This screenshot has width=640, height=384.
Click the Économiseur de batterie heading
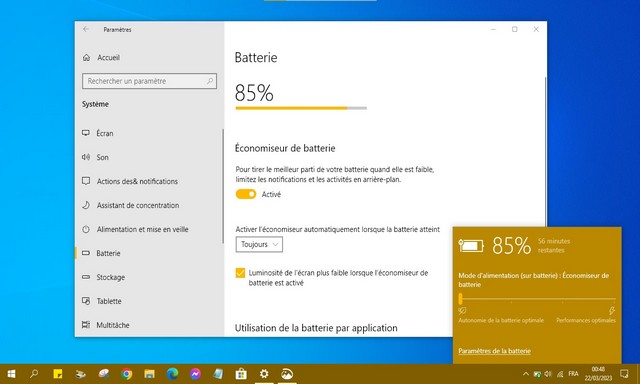tap(285, 148)
